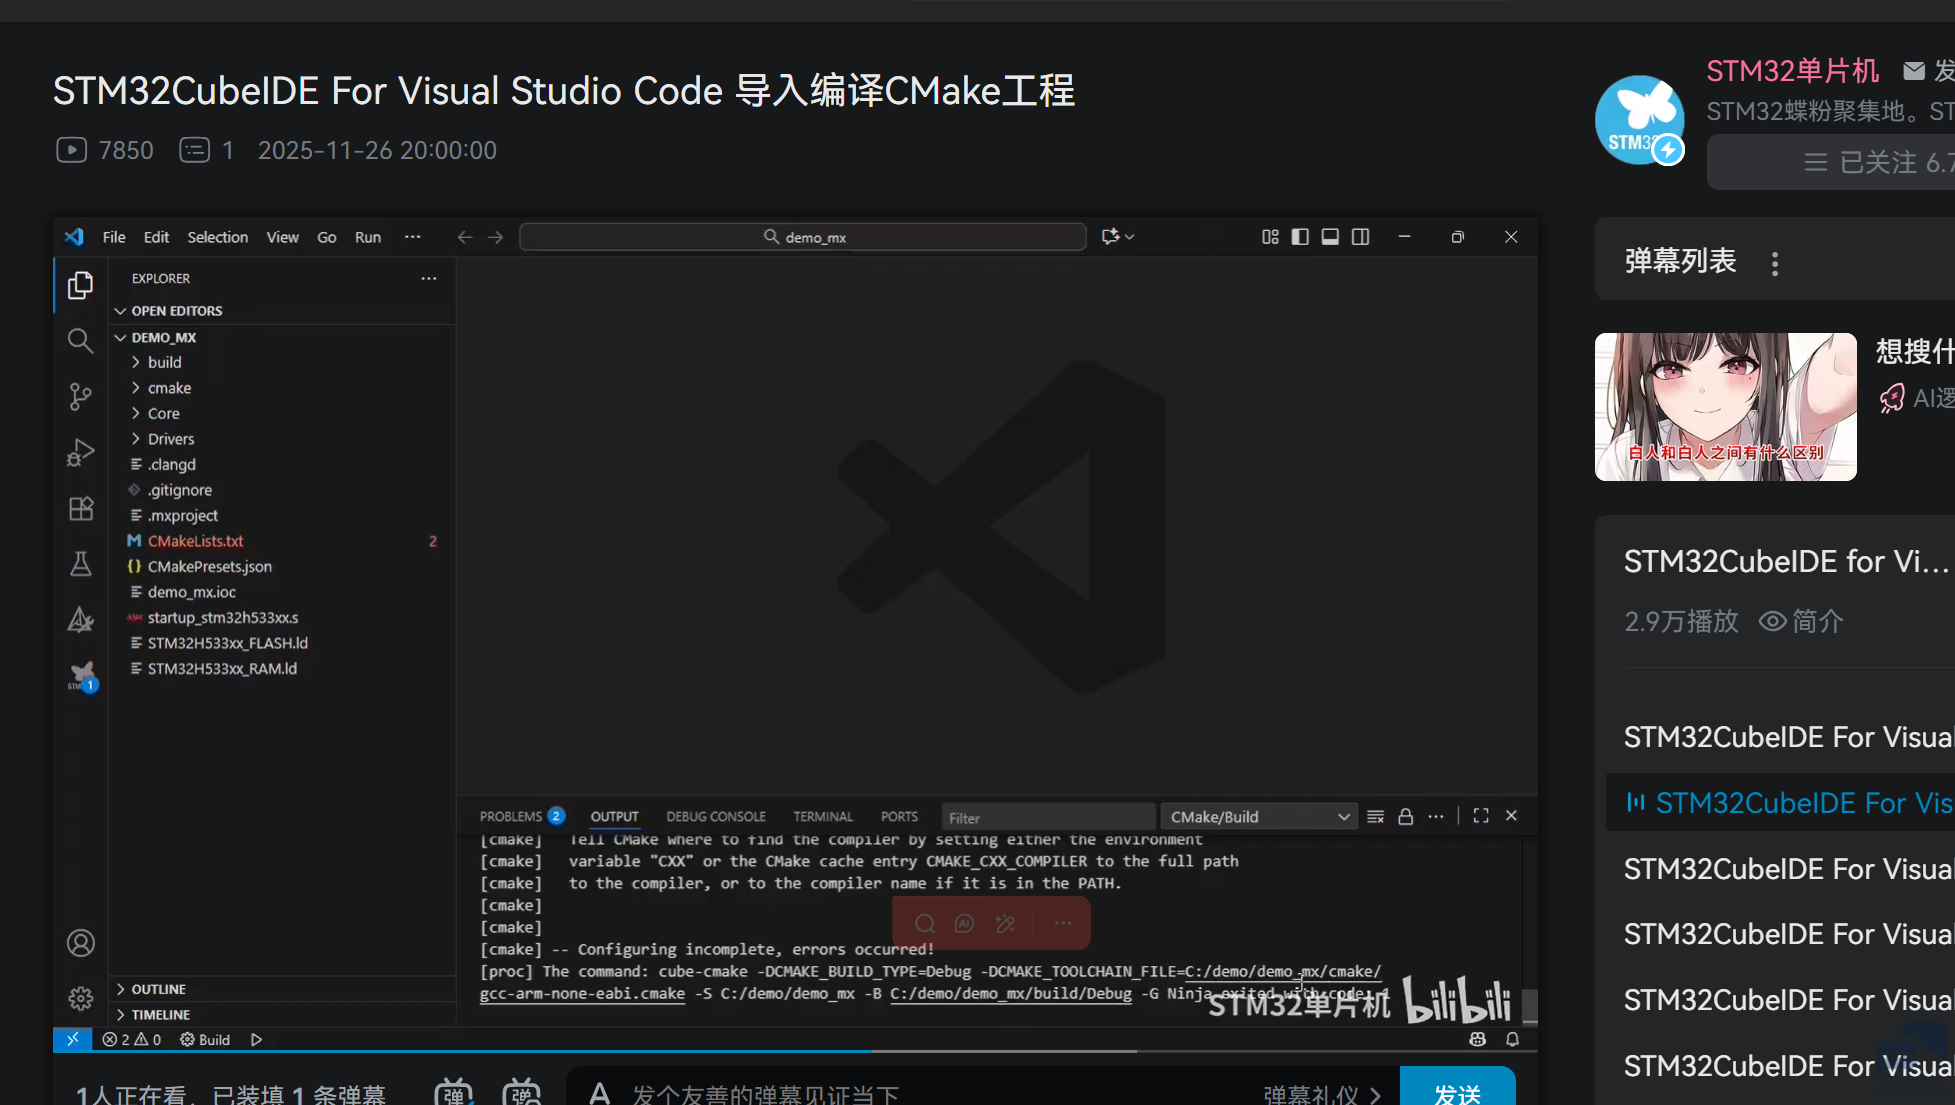Open the Run and Debug view
Image resolution: width=1955 pixels, height=1105 pixels.
tap(81, 453)
